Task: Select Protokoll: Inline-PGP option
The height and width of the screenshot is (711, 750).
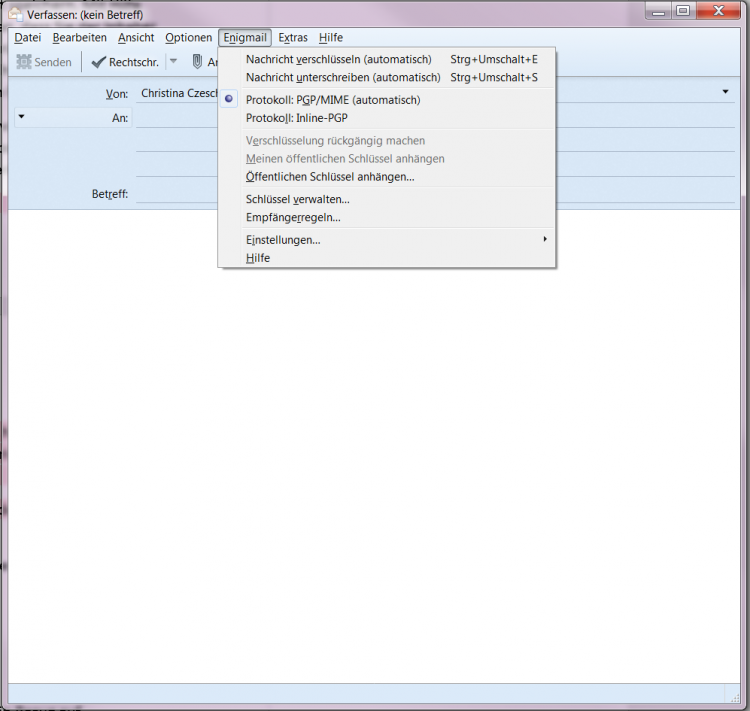Action: click(x=297, y=118)
